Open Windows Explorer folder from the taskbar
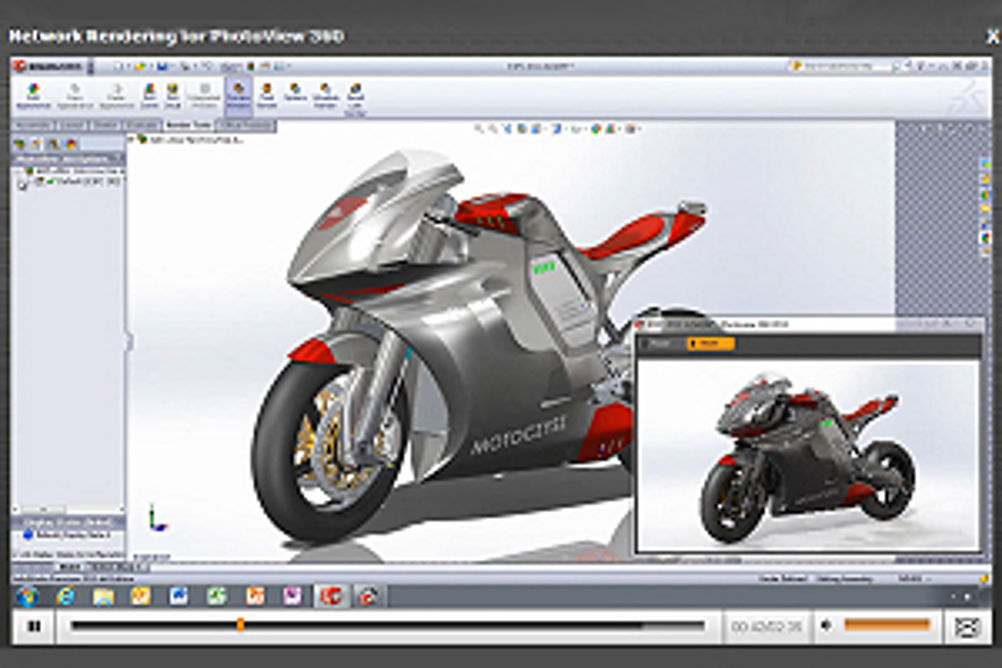This screenshot has height=668, width=1002. (103, 596)
